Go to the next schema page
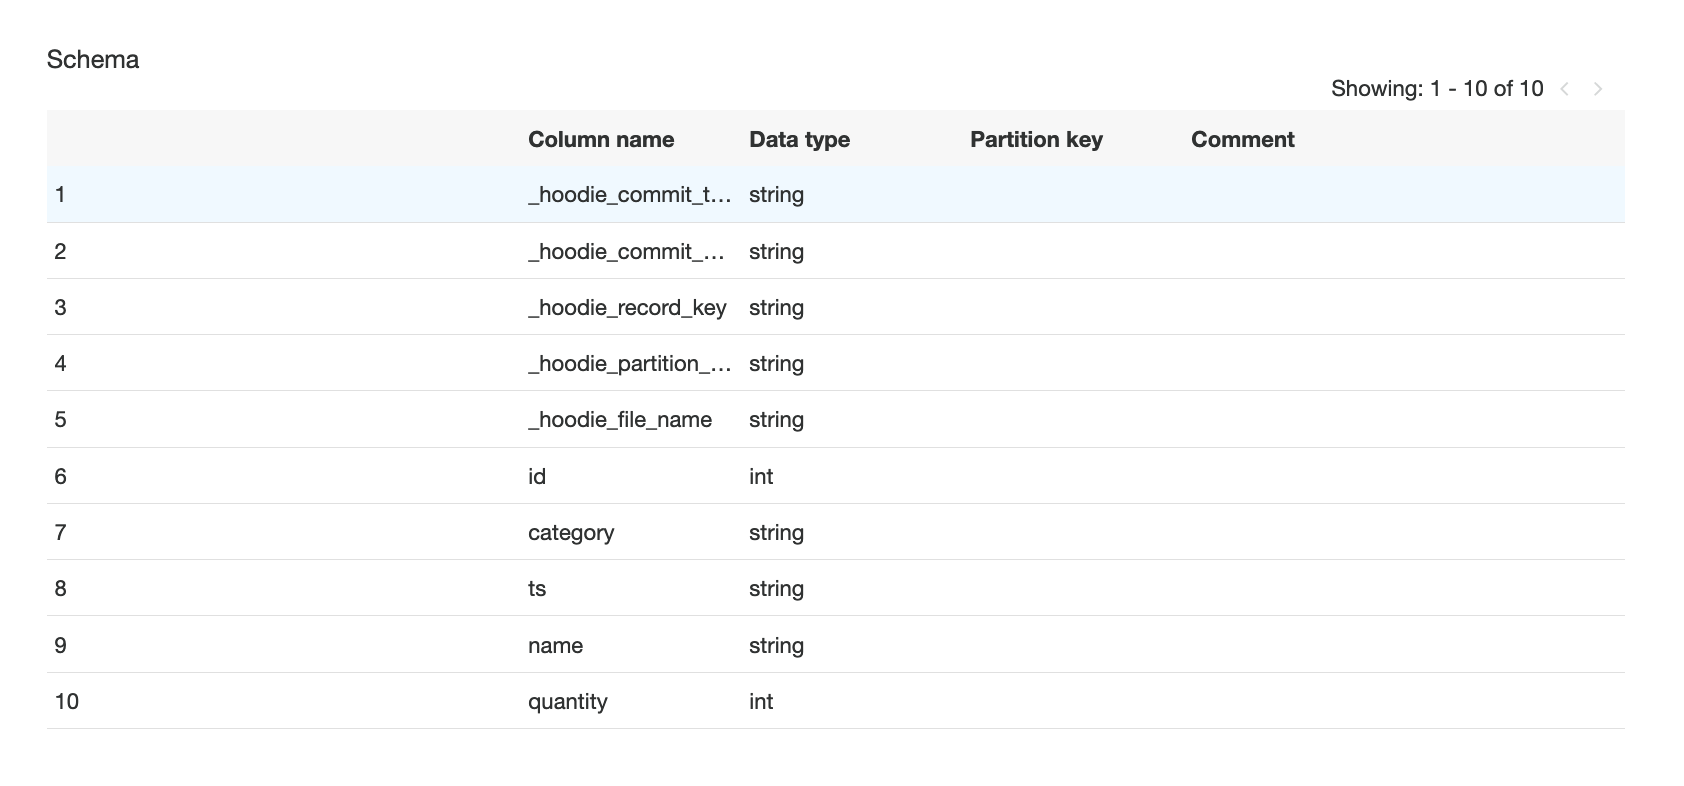 pyautogui.click(x=1598, y=89)
